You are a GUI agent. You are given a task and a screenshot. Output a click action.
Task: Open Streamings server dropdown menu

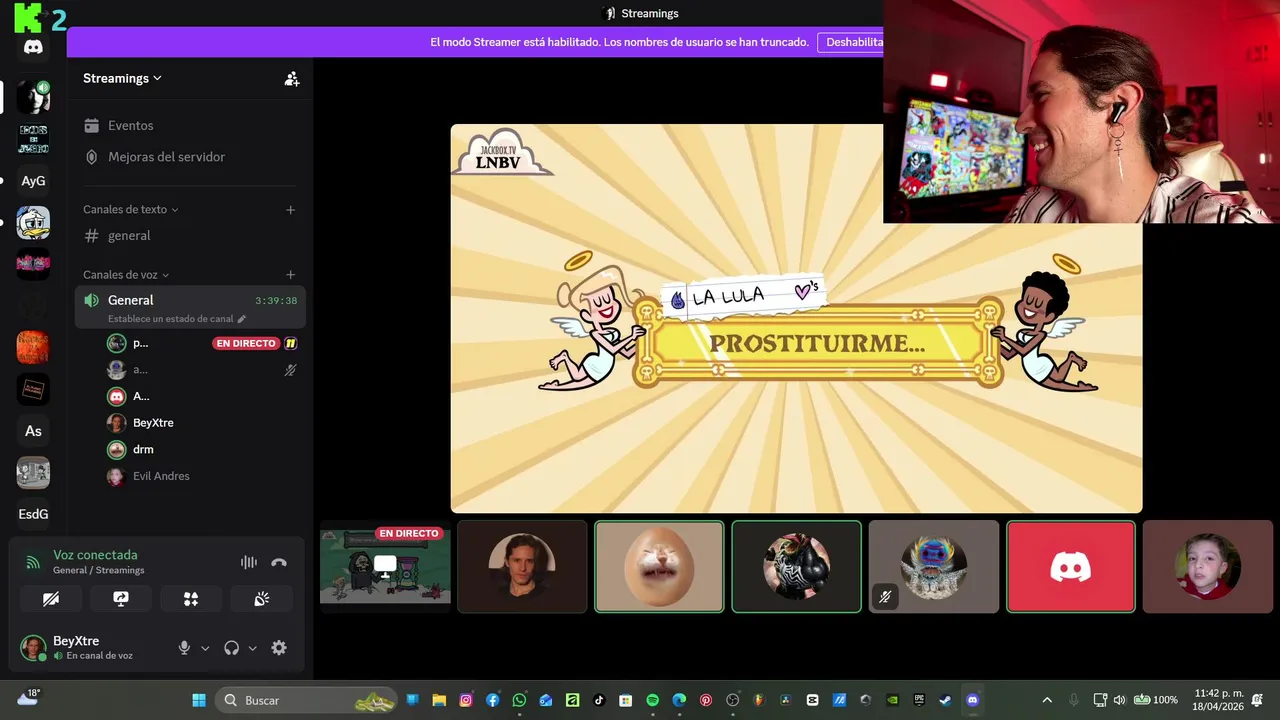pos(122,78)
